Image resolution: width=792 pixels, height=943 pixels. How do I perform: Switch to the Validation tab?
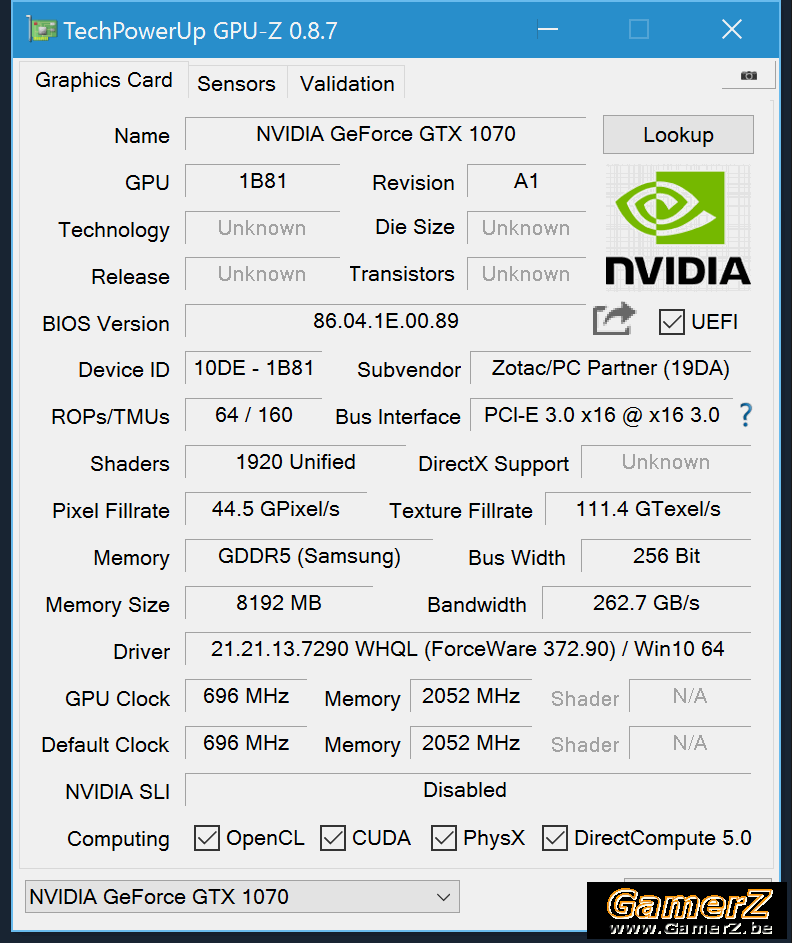347,84
